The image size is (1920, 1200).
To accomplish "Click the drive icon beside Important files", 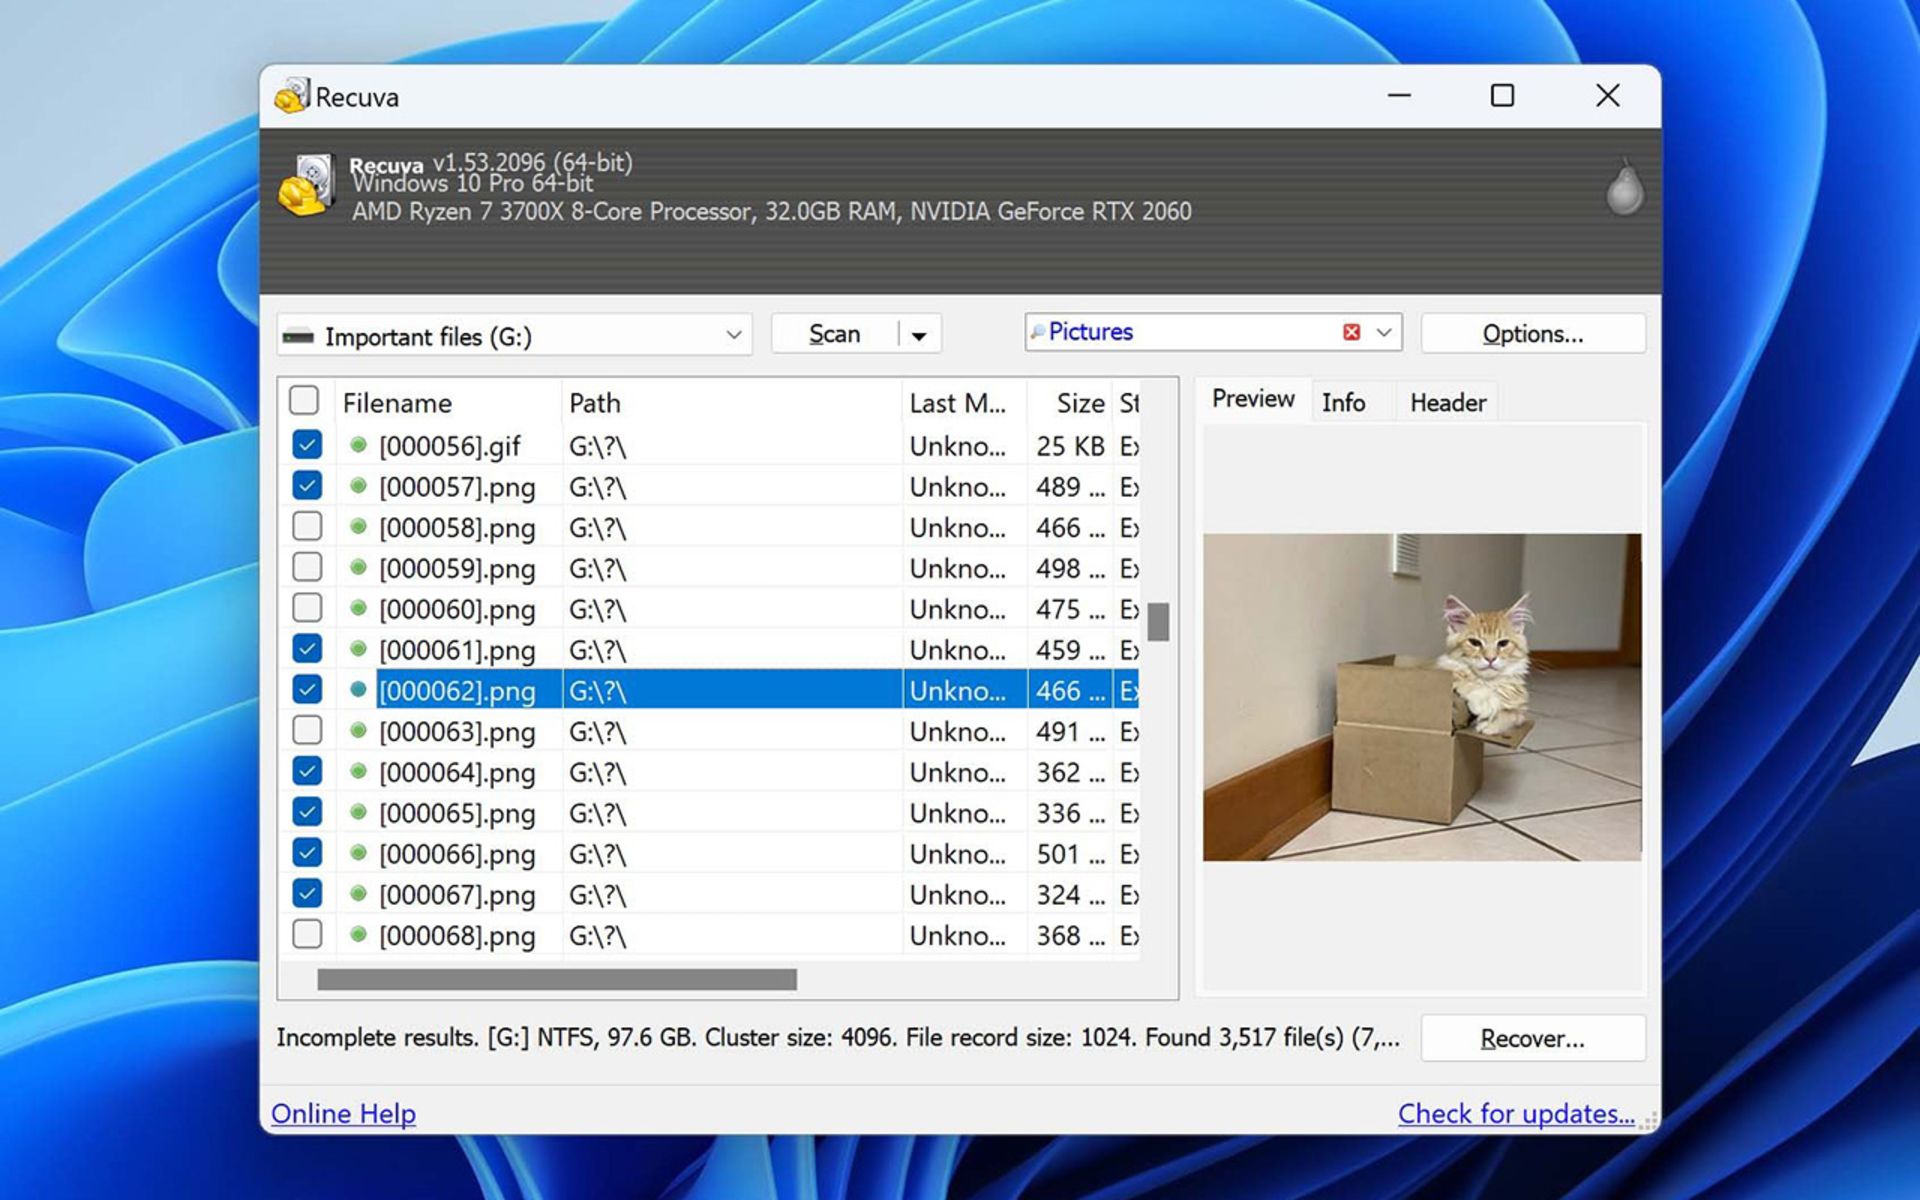I will (x=298, y=337).
